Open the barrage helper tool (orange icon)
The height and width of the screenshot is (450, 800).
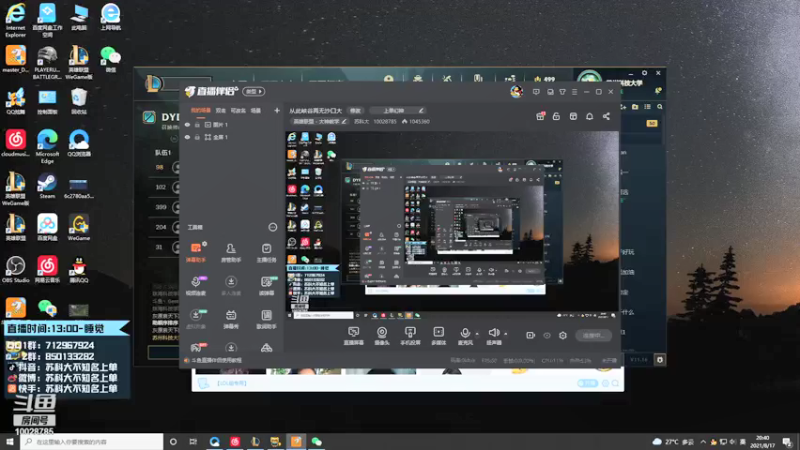point(196,252)
